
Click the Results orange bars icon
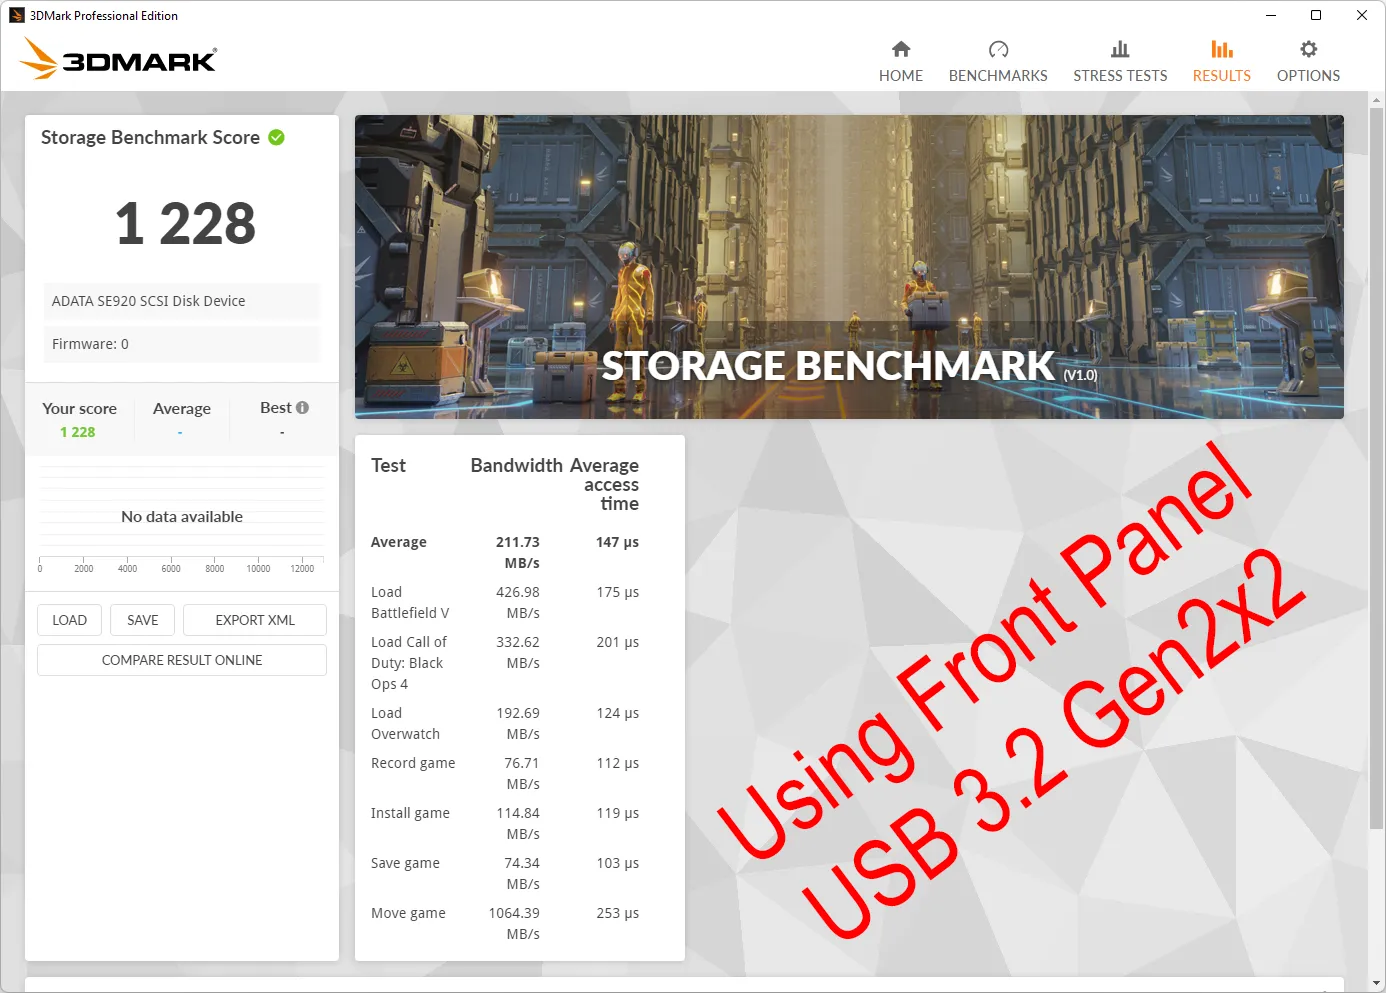(x=1222, y=49)
